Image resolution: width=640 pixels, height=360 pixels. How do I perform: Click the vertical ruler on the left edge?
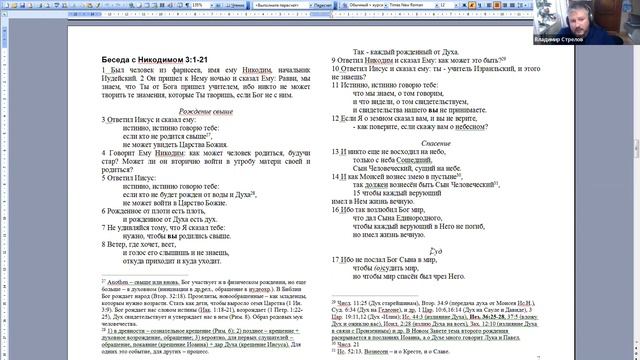4,188
